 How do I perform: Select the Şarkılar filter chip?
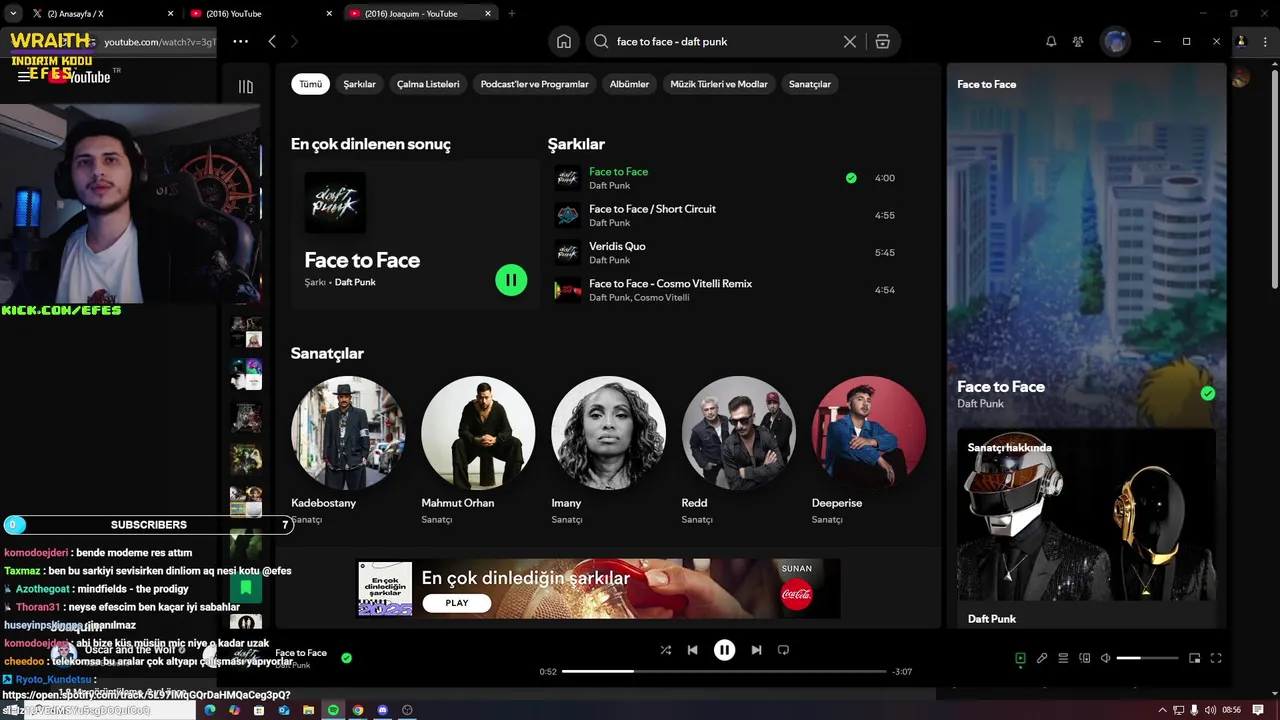[359, 84]
